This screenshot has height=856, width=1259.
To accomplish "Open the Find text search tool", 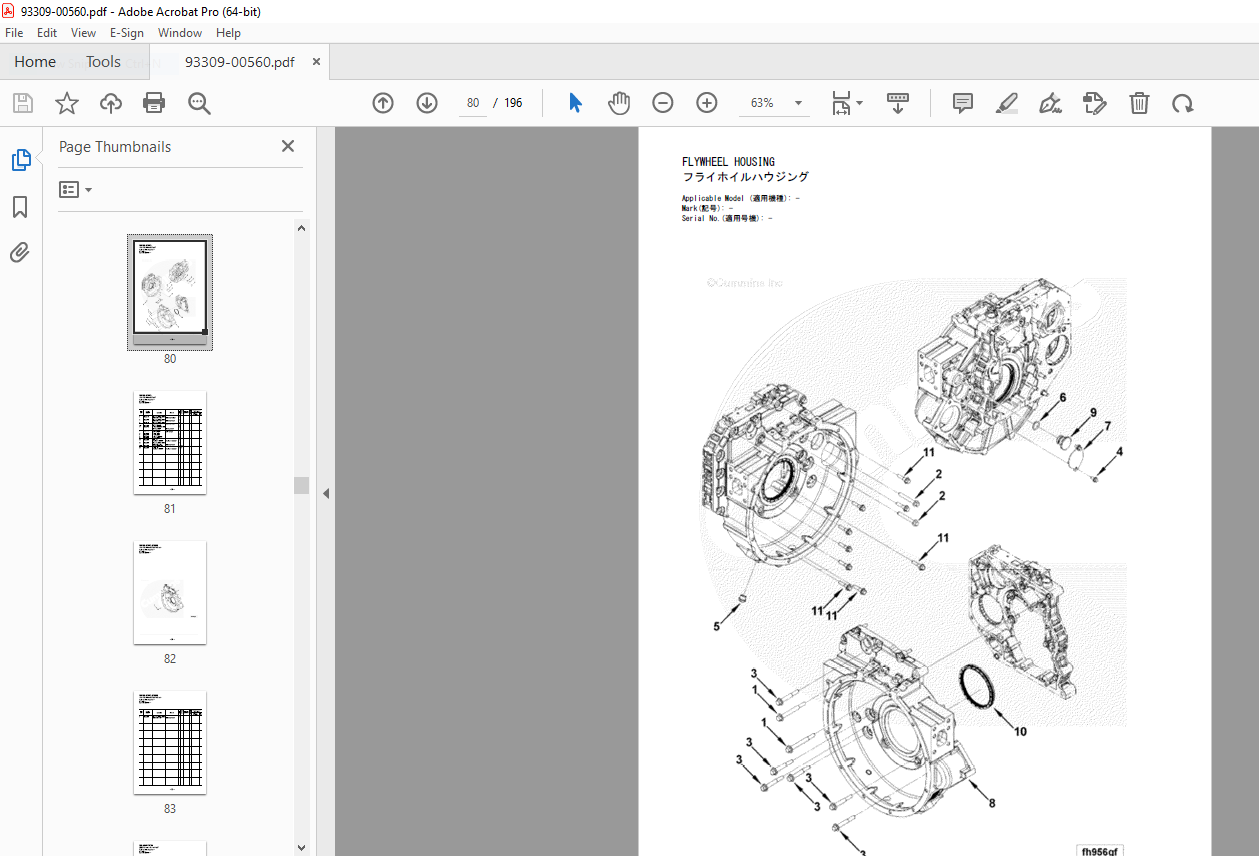I will tap(199, 103).
